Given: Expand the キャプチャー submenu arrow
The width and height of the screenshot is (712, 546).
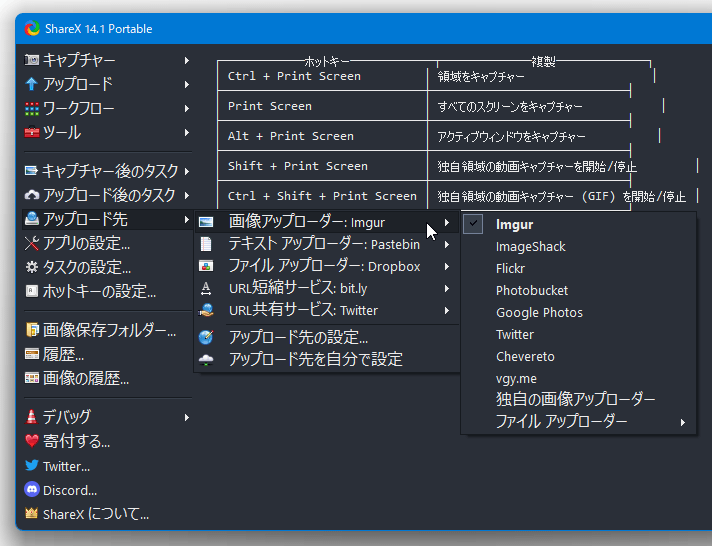Looking at the screenshot, I should [x=187, y=60].
